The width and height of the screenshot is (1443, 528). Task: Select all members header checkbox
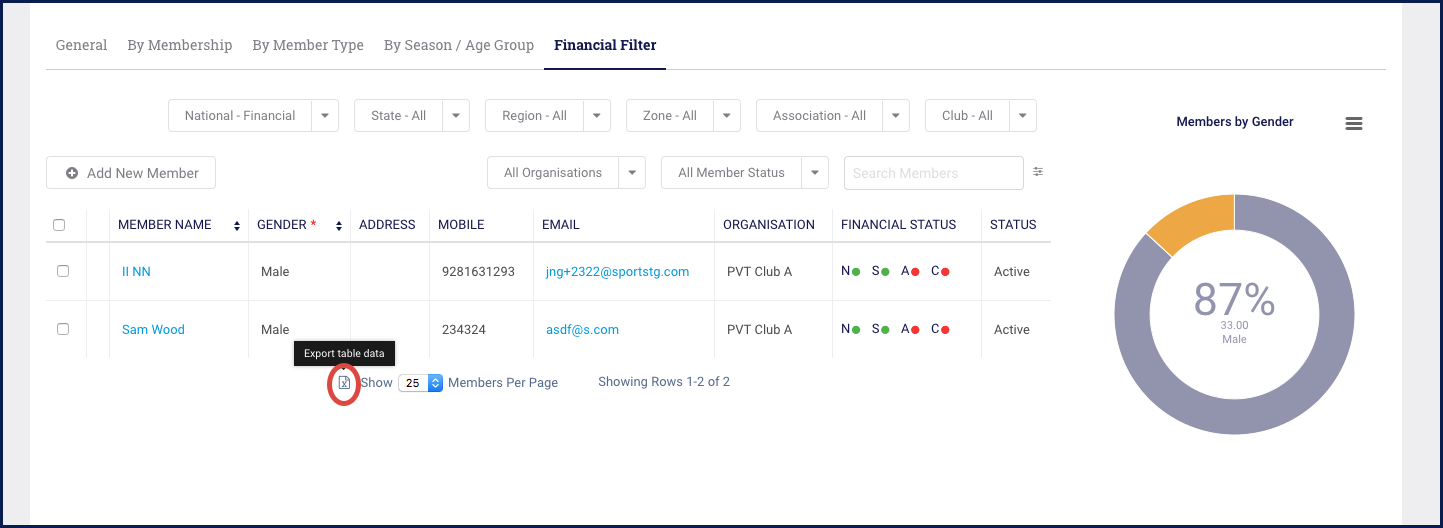[x=59, y=225]
